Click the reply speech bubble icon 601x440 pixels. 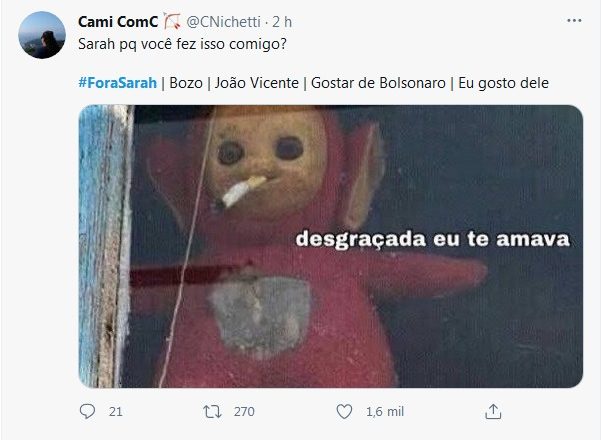[x=87, y=411]
